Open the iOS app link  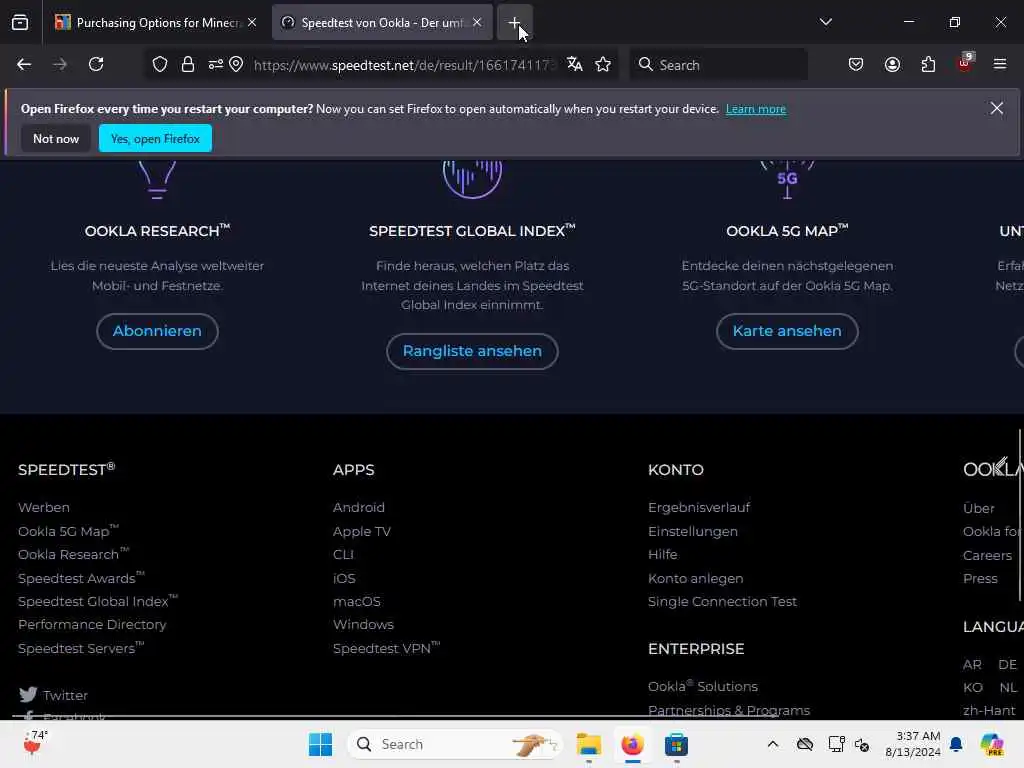click(x=344, y=579)
